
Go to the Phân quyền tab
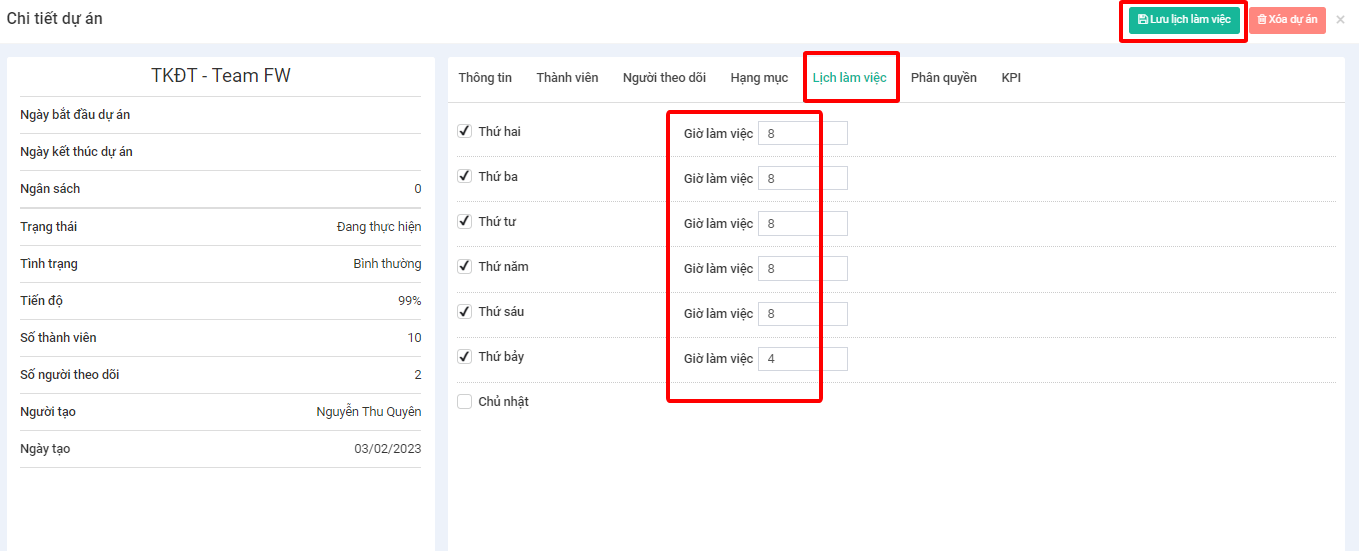click(x=943, y=78)
